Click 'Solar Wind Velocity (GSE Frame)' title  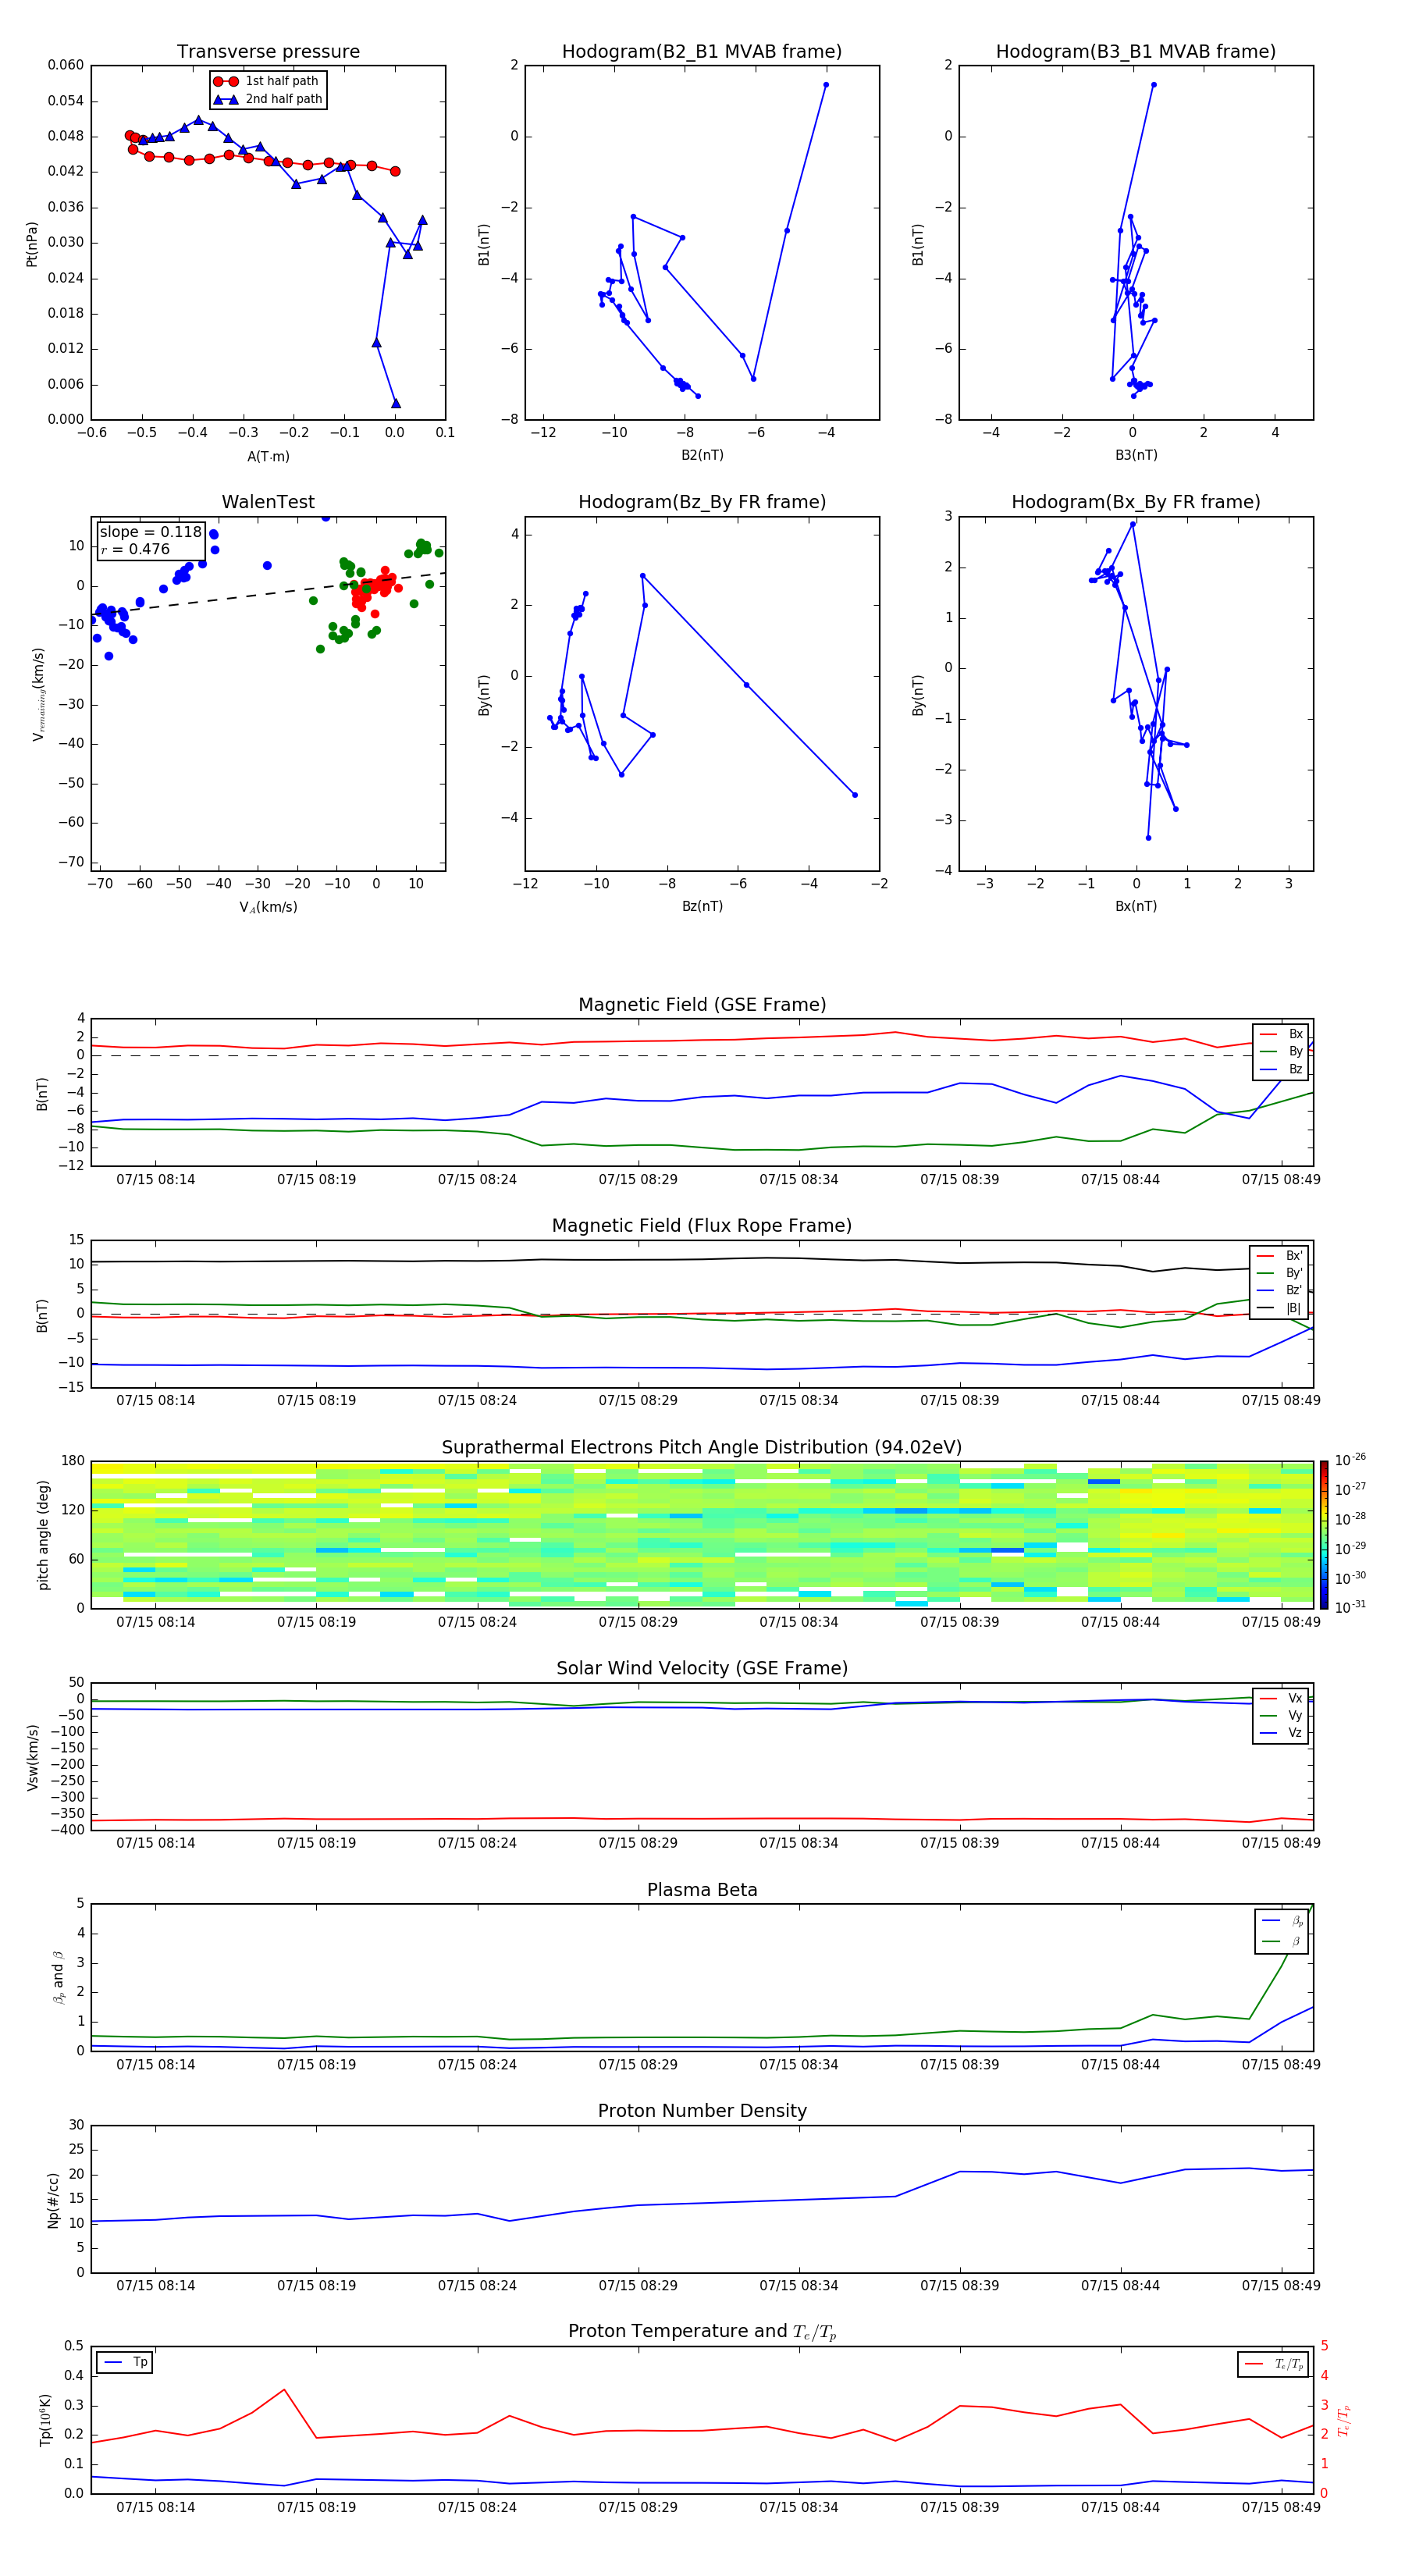tap(702, 1668)
